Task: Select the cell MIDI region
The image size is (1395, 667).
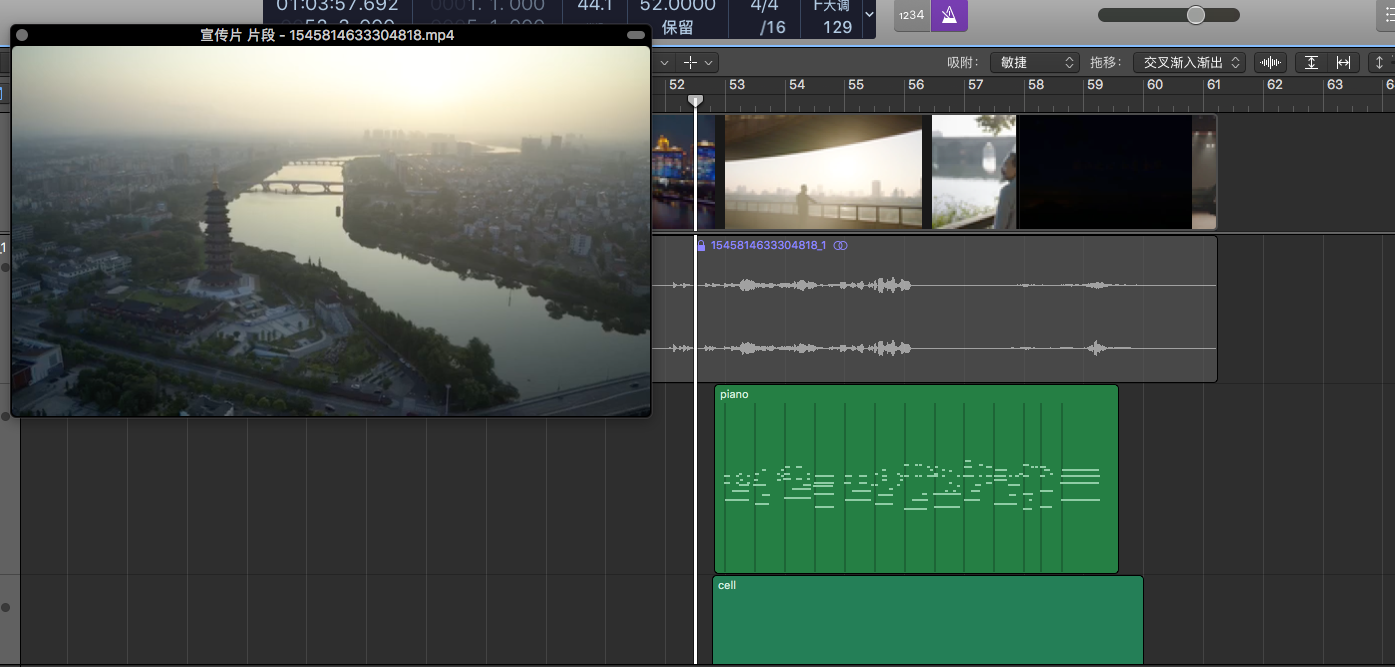Action: (927, 620)
